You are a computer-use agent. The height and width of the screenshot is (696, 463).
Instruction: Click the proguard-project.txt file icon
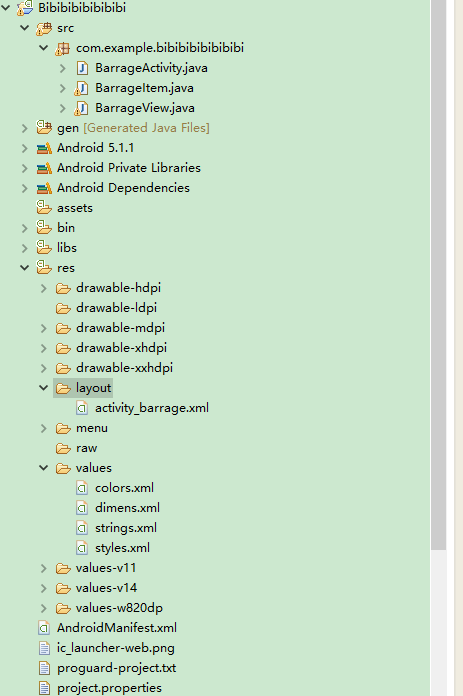(44, 668)
